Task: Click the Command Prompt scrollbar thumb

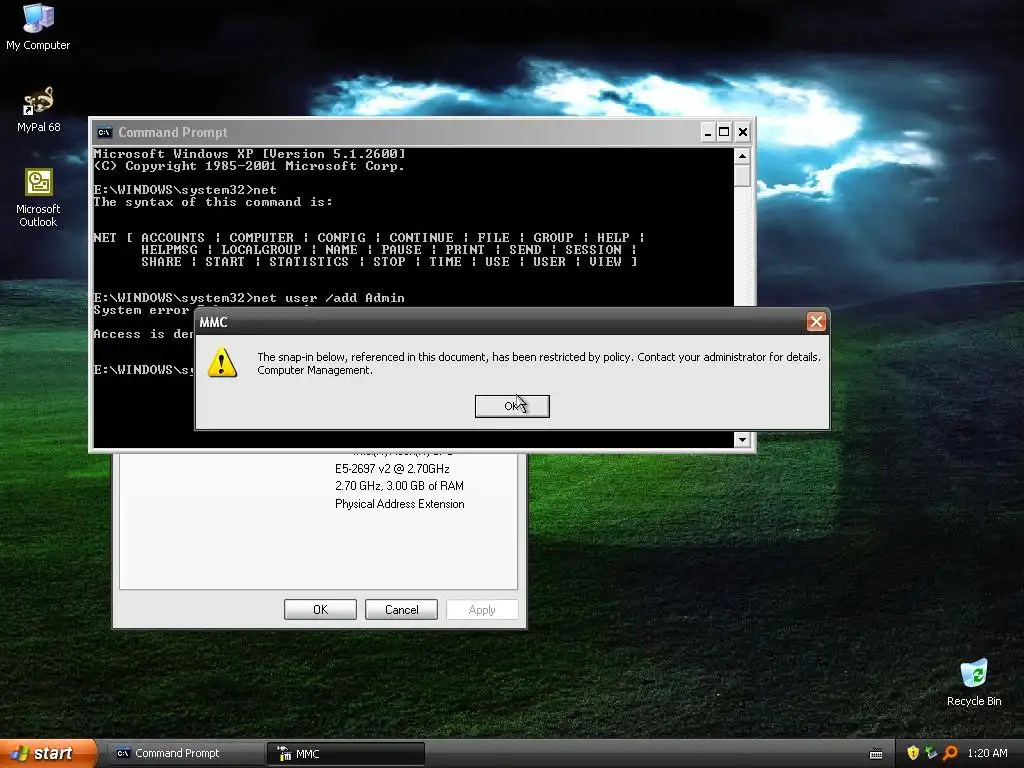Action: (742, 175)
